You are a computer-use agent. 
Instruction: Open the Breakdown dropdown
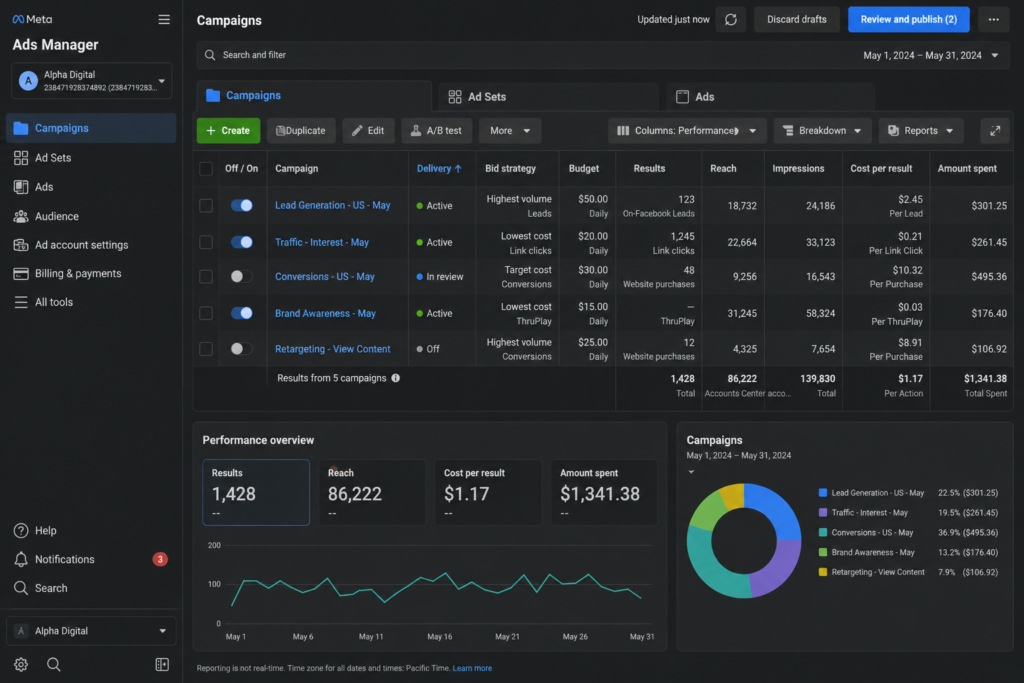(822, 131)
